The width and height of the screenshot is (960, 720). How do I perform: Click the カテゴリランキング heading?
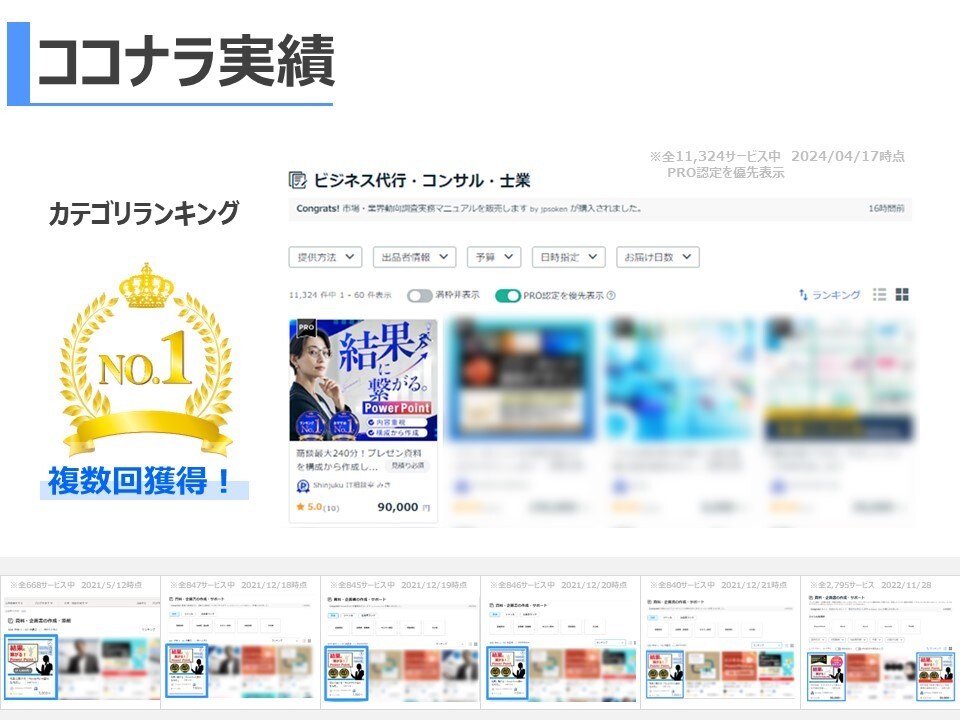point(144,213)
